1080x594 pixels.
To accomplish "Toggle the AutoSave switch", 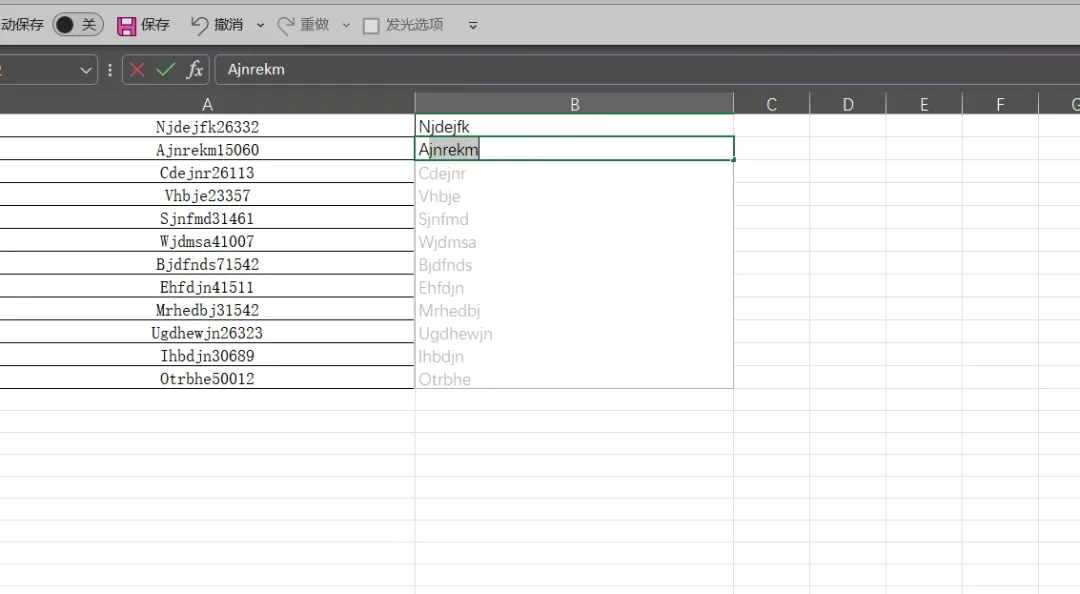I will point(78,25).
